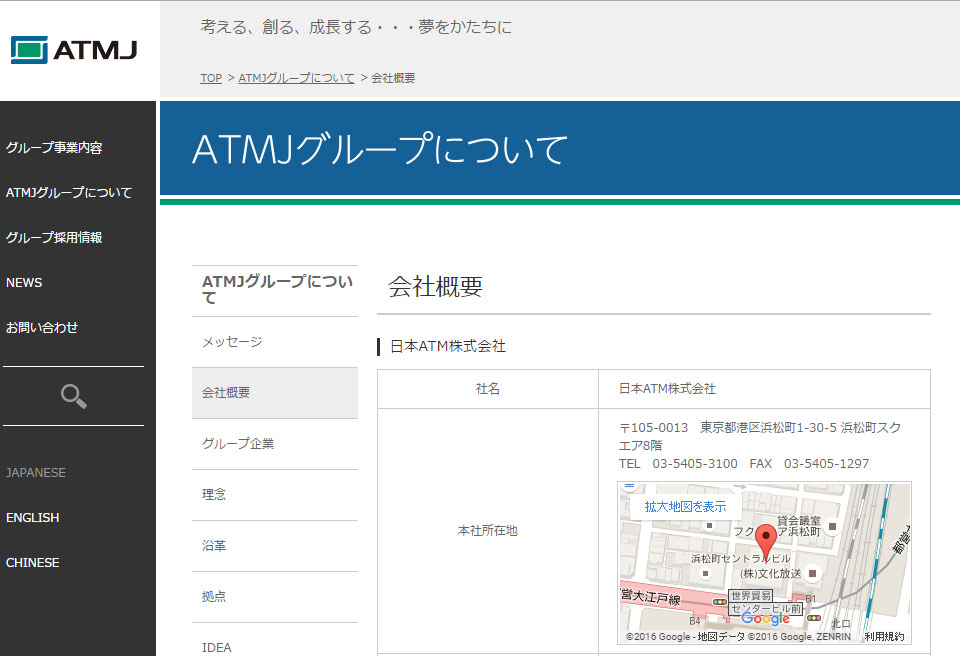Click 営大江戸線 label on map

[650, 595]
